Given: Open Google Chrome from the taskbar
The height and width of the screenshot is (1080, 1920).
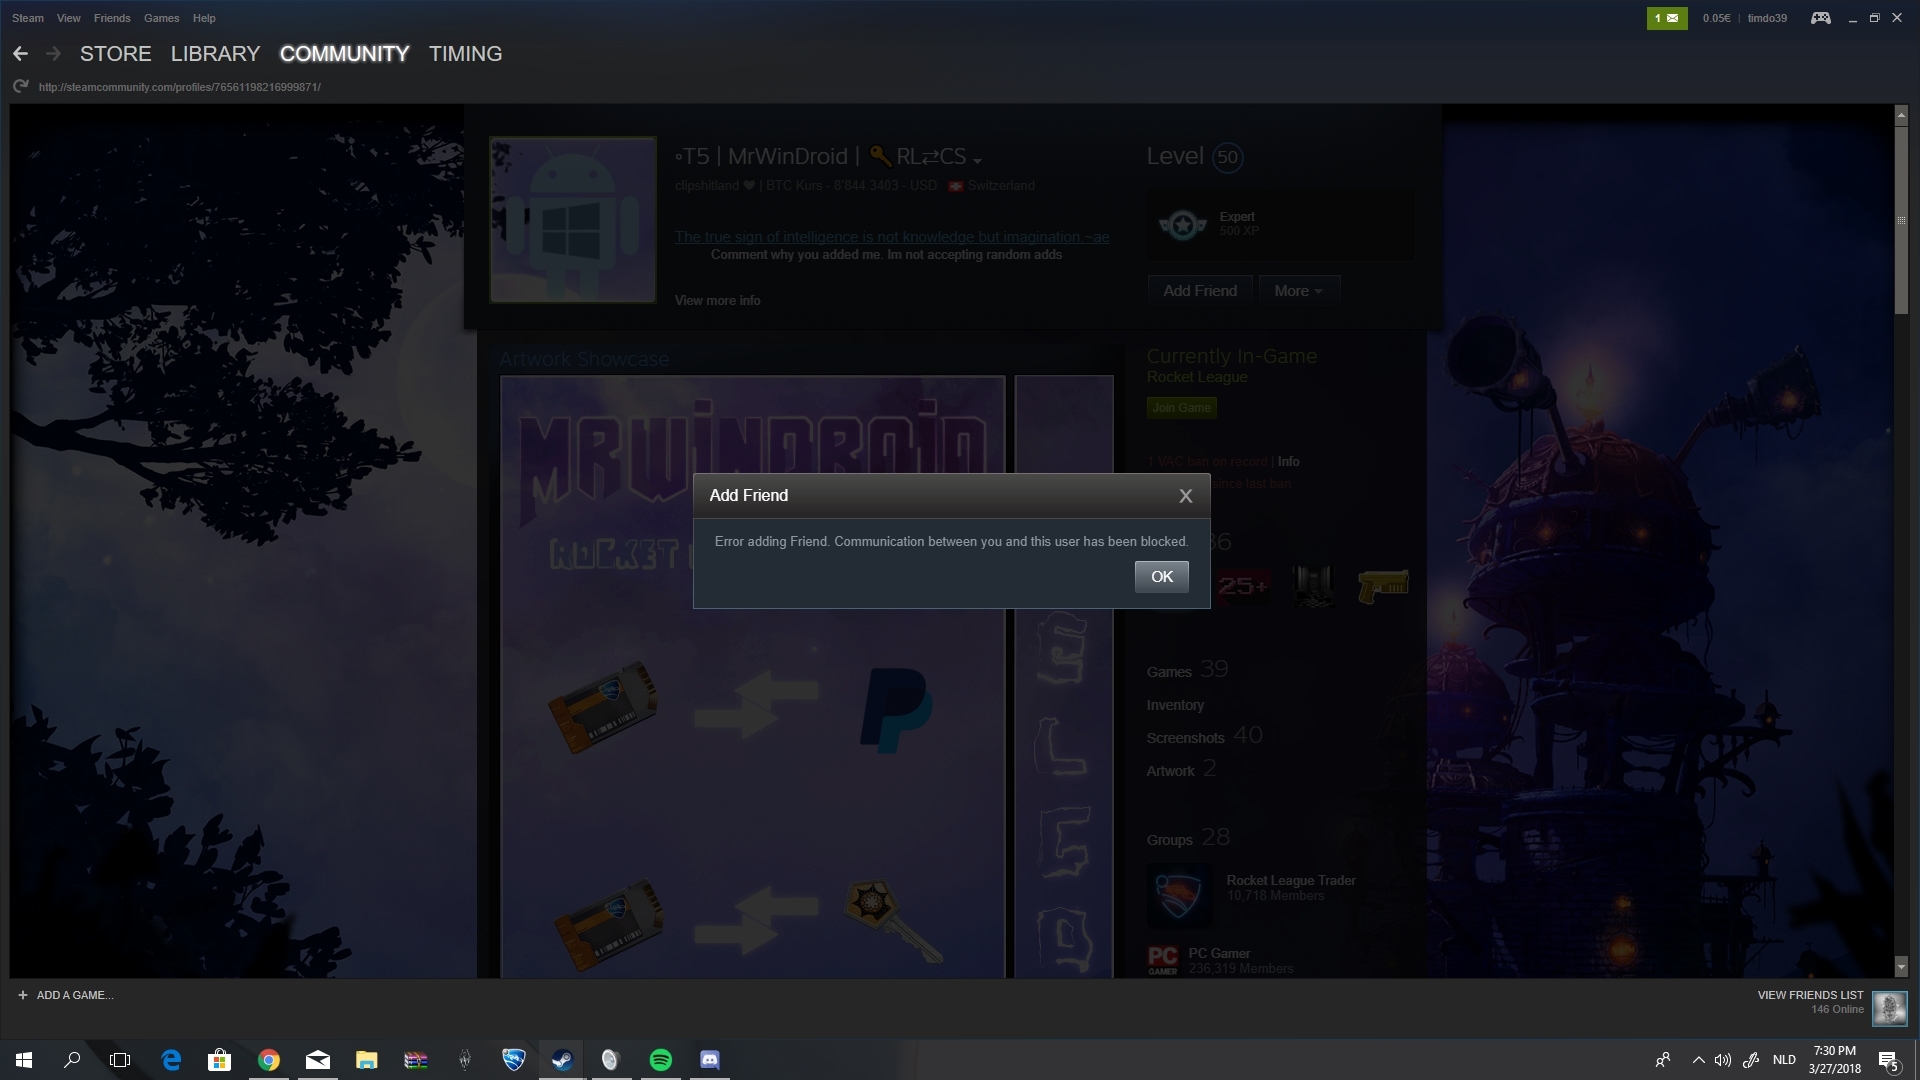Looking at the screenshot, I should click(x=268, y=1060).
